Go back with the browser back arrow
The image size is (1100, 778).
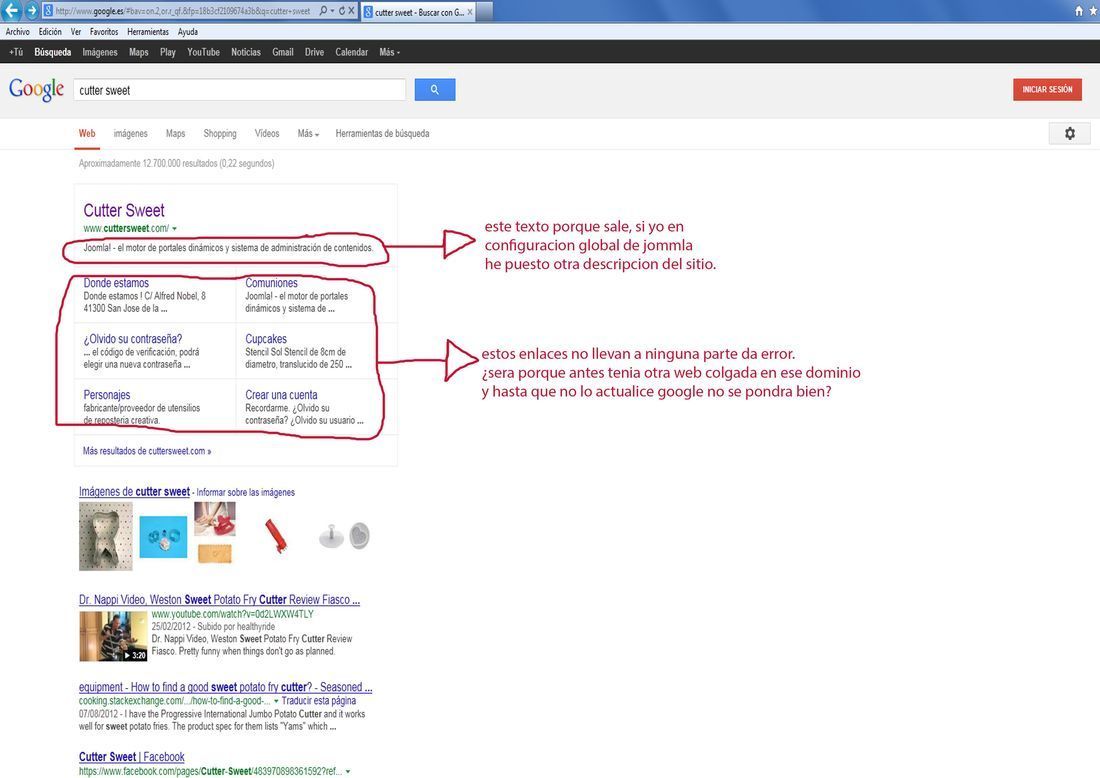12,11
